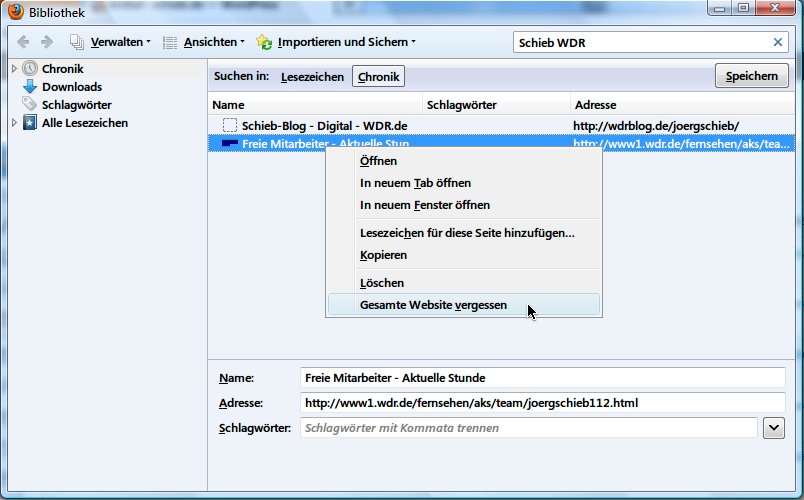
Task: Open Importieren und Sichern dropdown
Action: (x=346, y=42)
